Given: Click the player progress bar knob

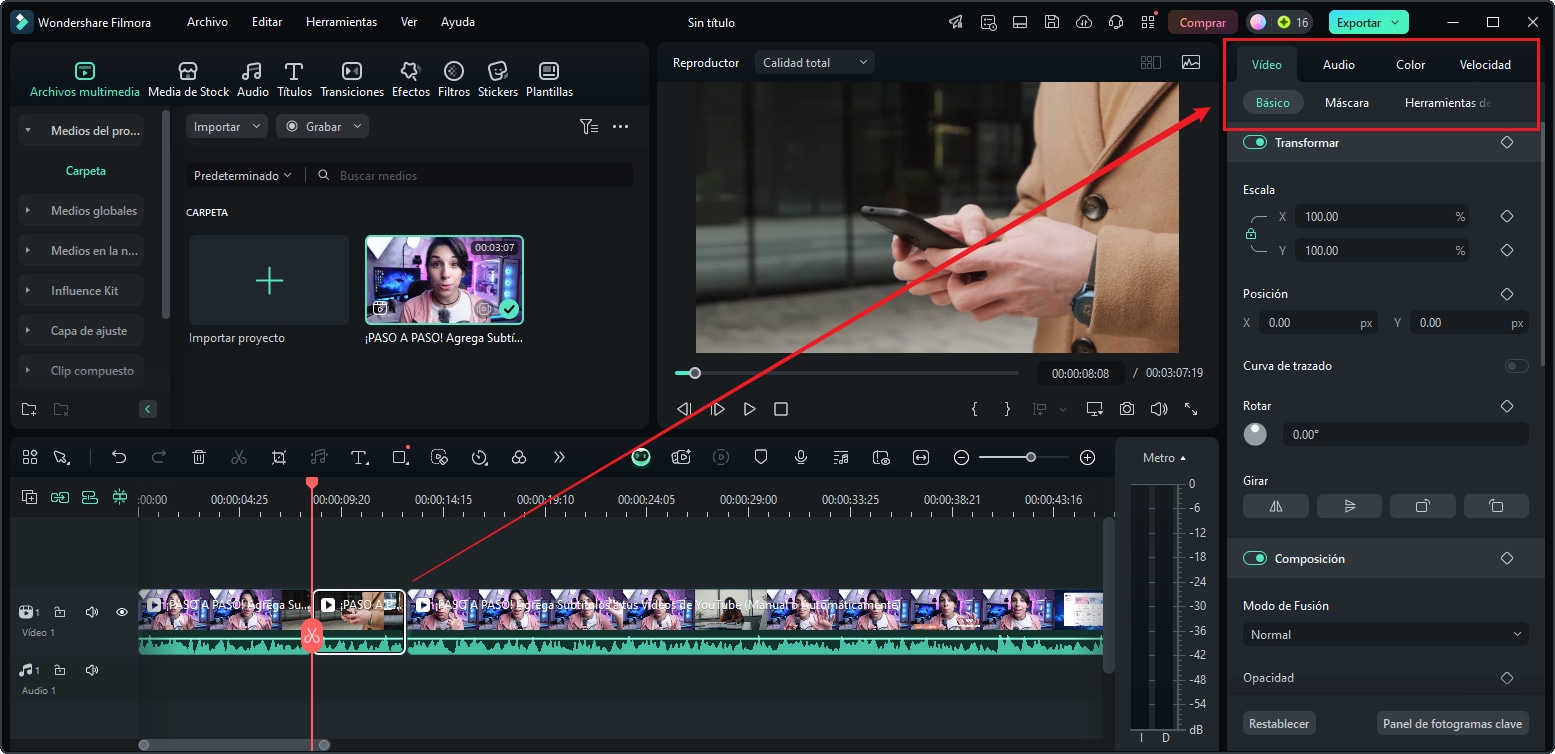Looking at the screenshot, I should click(x=695, y=373).
